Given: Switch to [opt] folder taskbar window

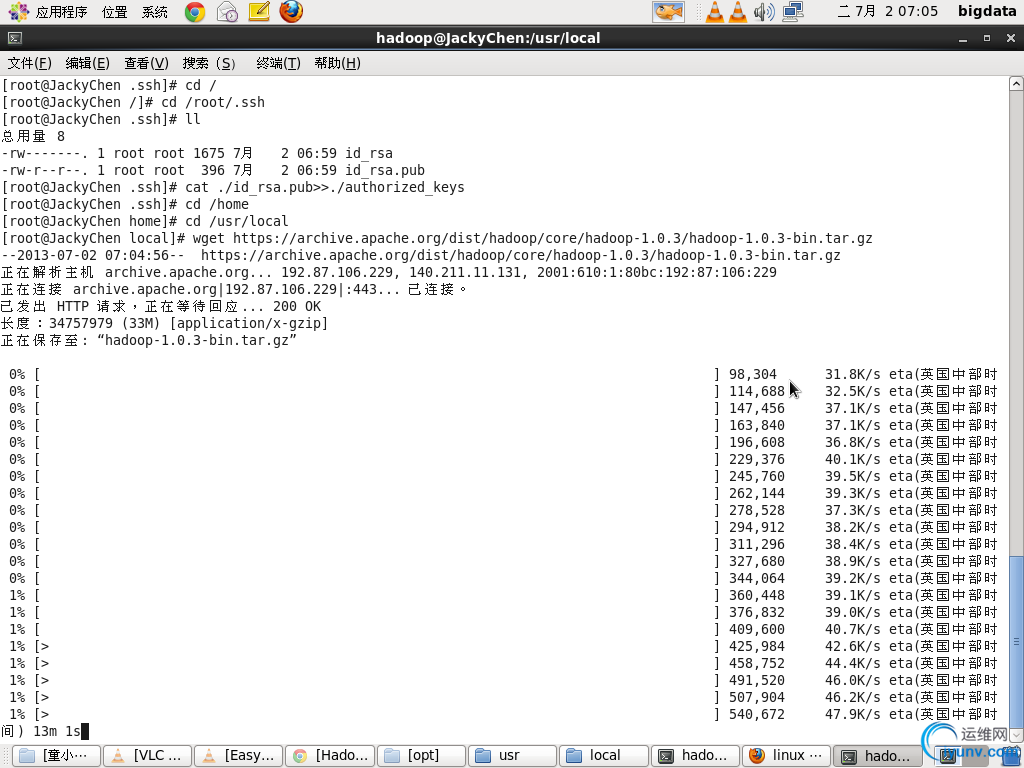Looking at the screenshot, I should tap(422, 756).
